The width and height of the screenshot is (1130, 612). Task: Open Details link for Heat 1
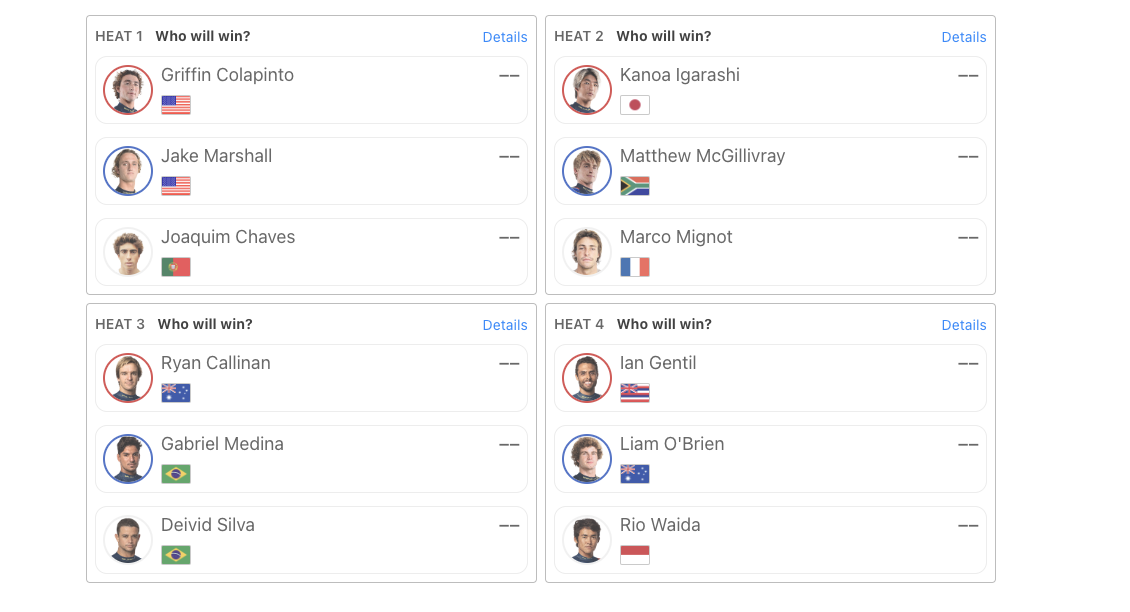pyautogui.click(x=504, y=37)
